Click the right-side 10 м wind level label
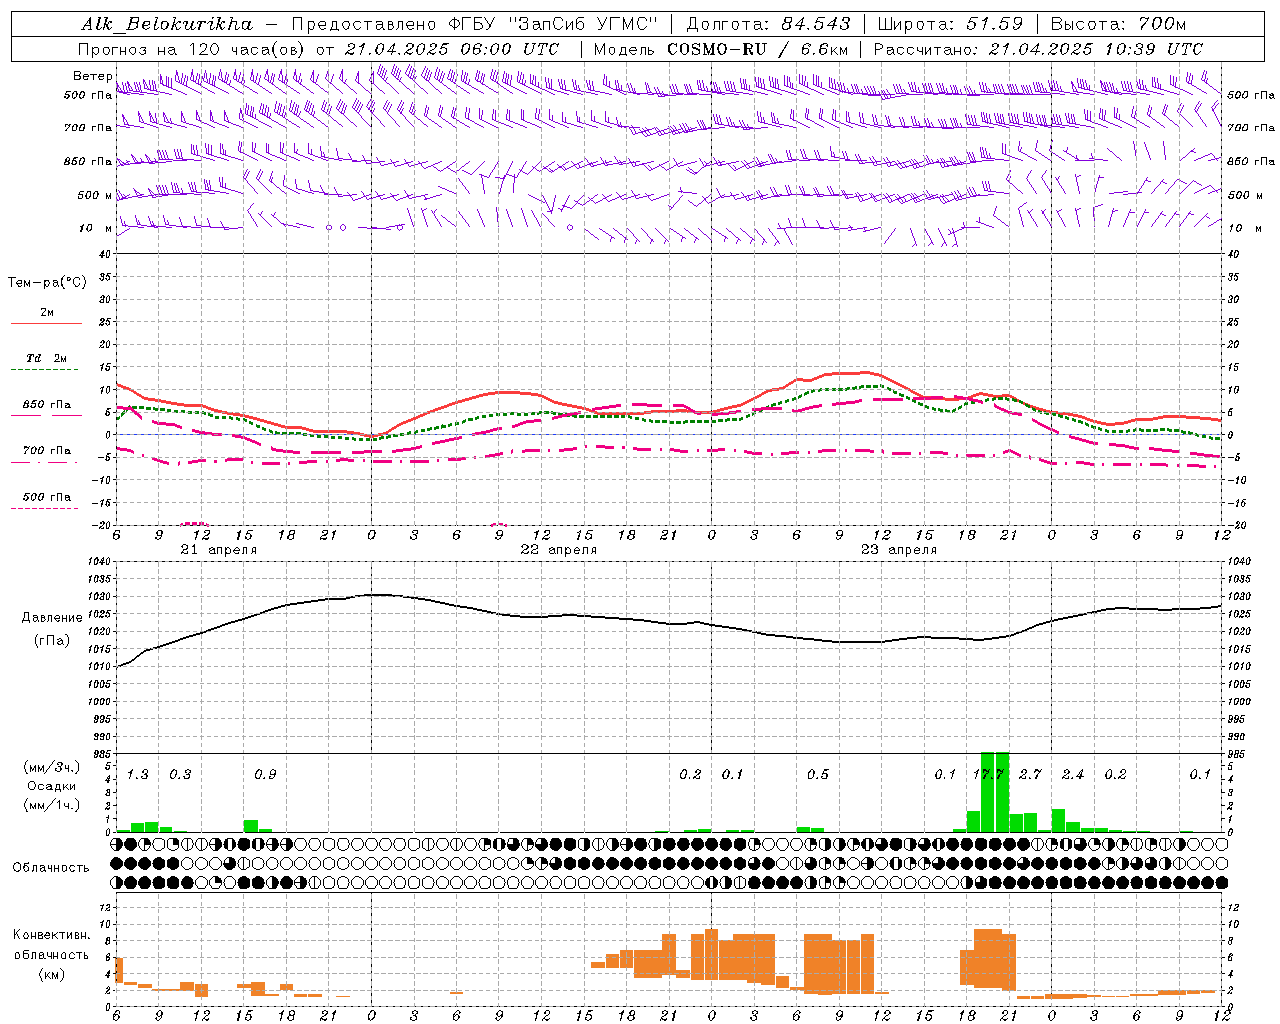This screenshot has width=1280, height=1024. pos(1244,228)
